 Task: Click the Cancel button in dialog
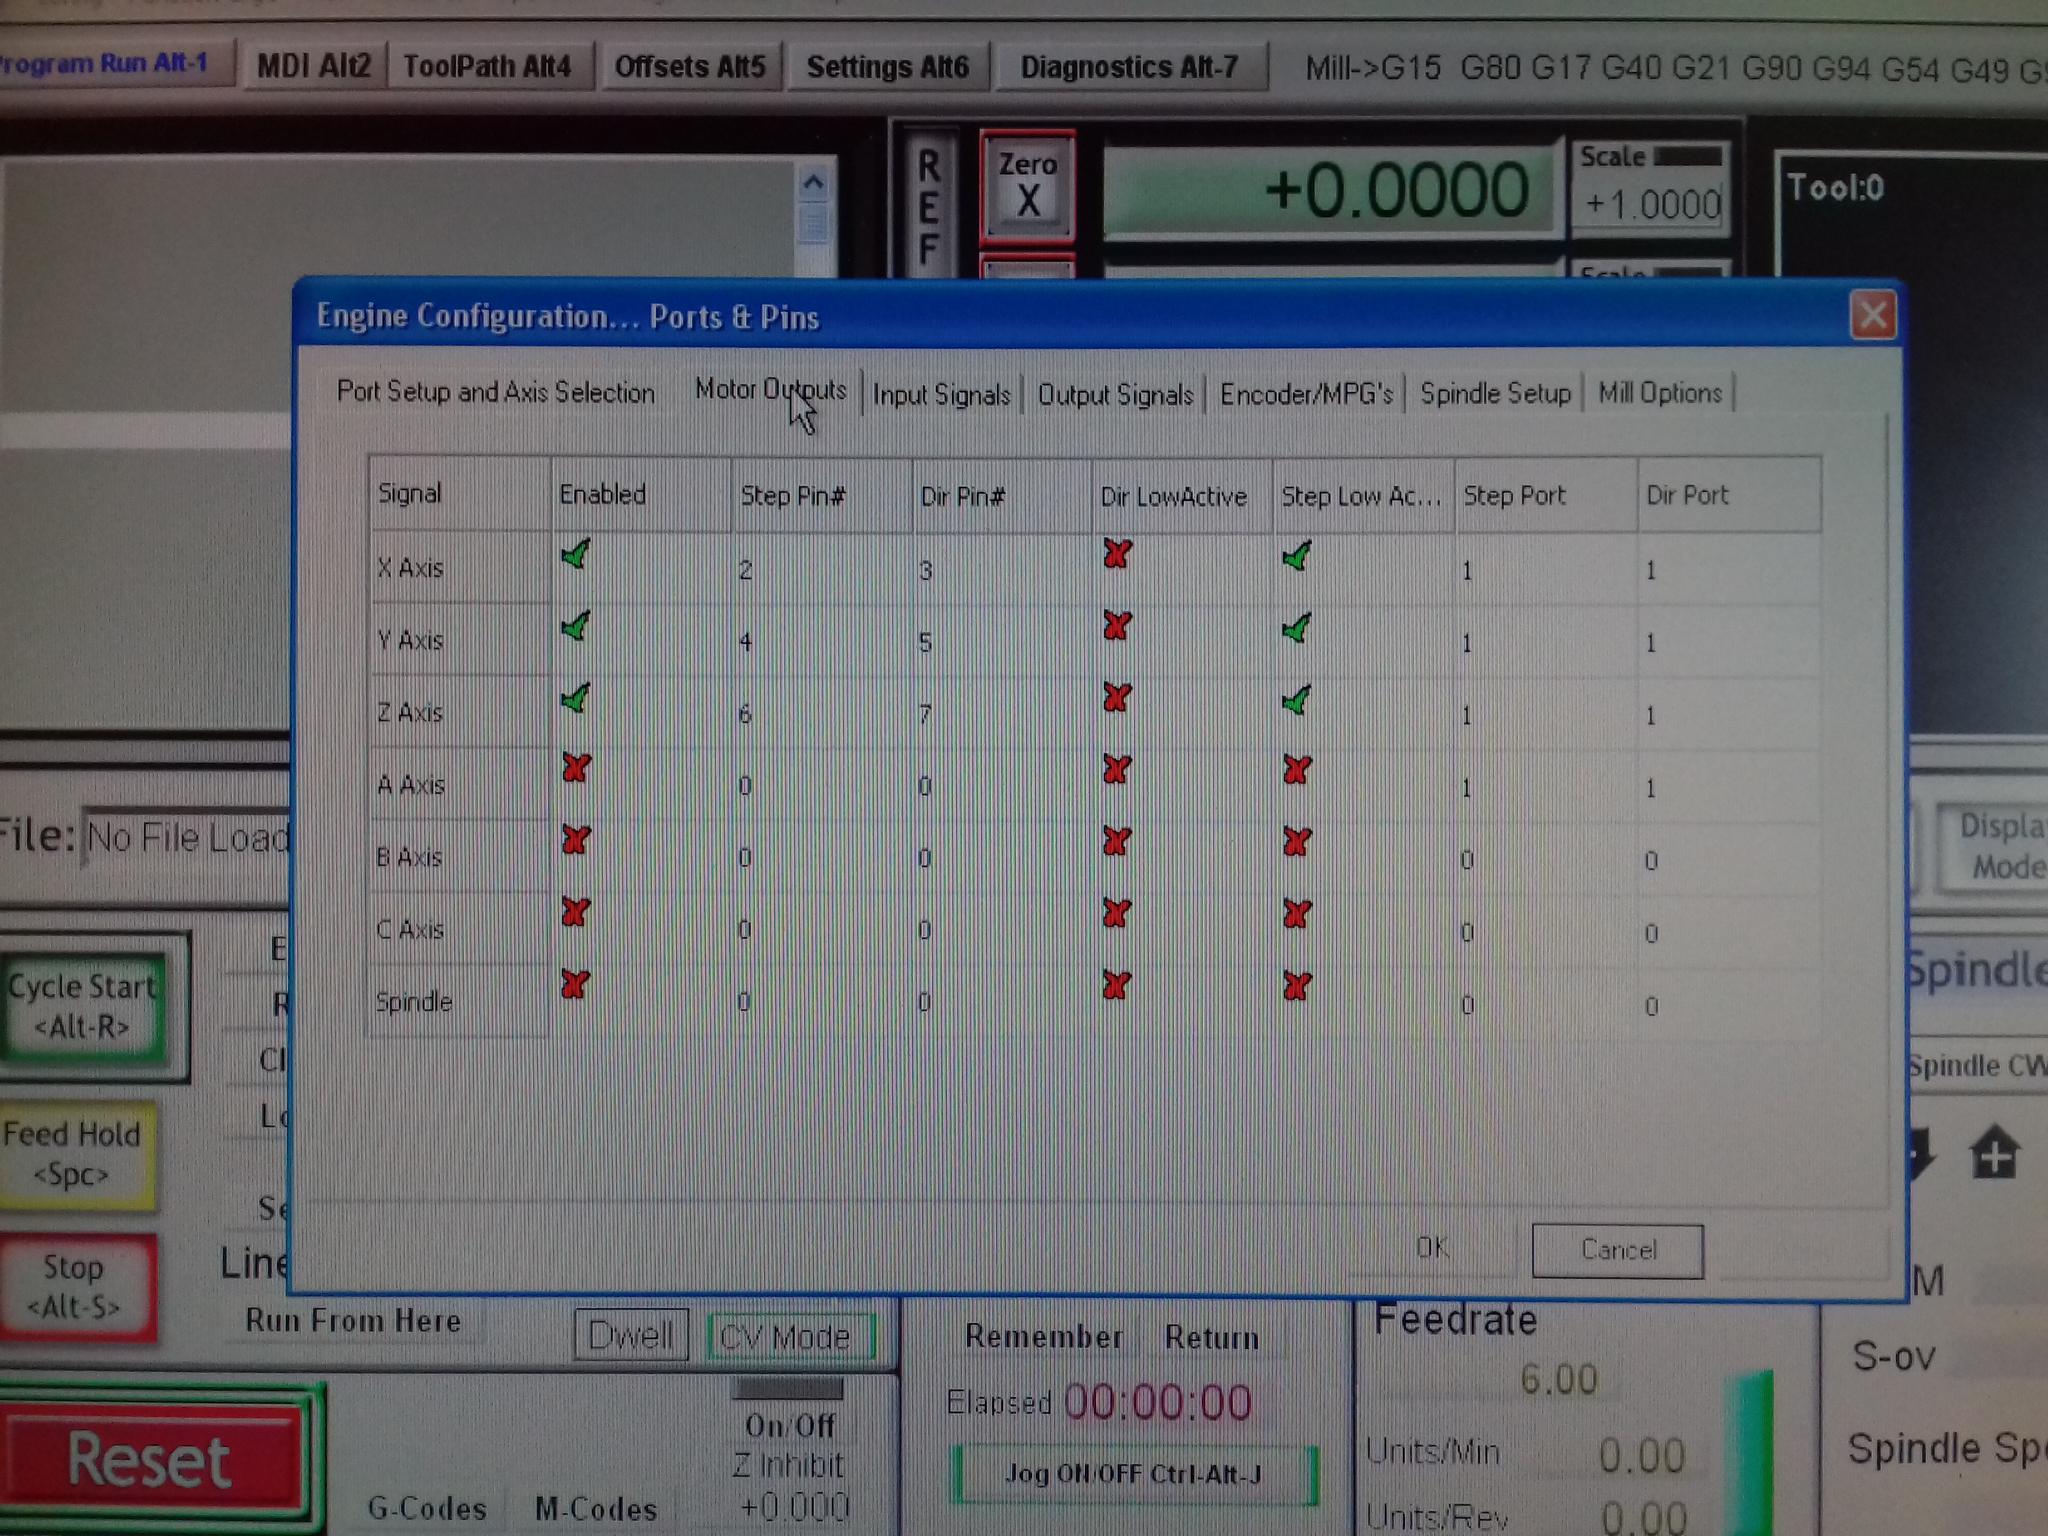pyautogui.click(x=1617, y=1250)
